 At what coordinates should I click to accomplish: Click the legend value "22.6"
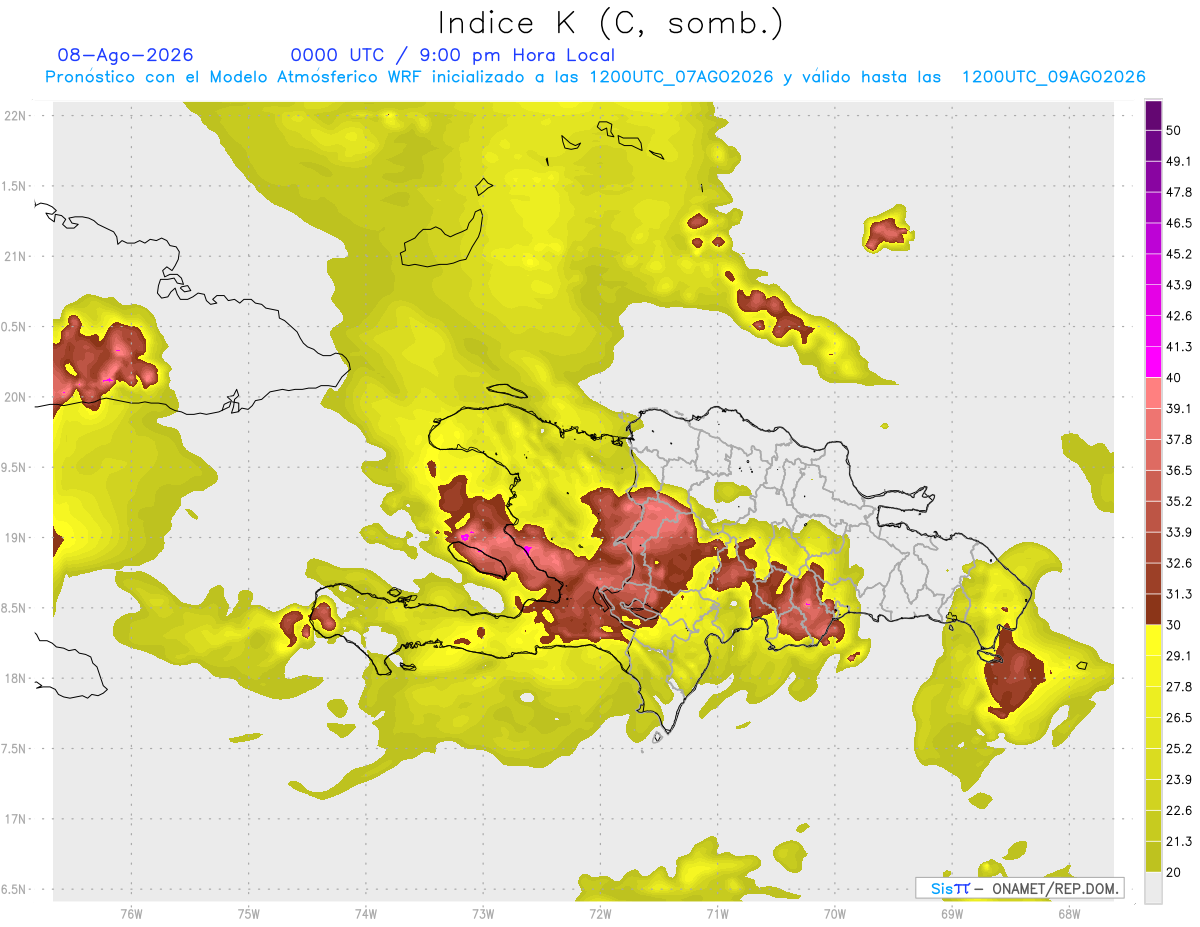coord(1178,811)
